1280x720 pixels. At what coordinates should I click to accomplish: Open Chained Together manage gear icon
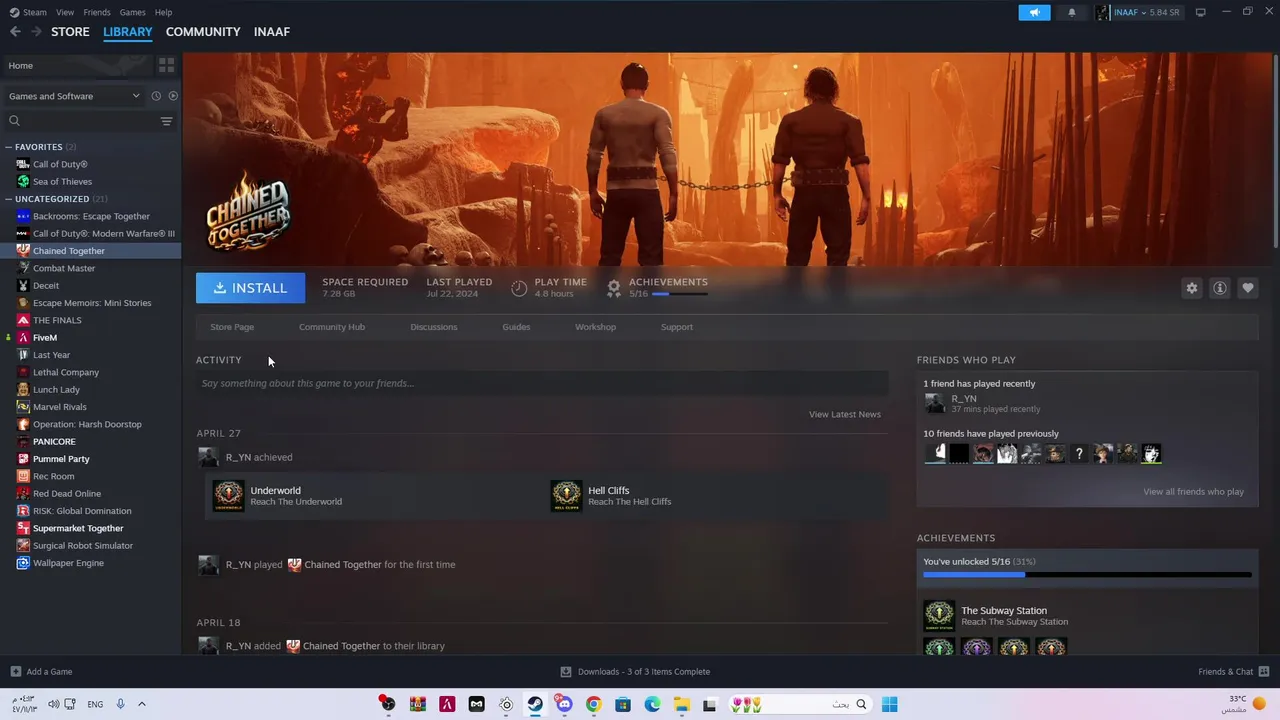pyautogui.click(x=1191, y=288)
